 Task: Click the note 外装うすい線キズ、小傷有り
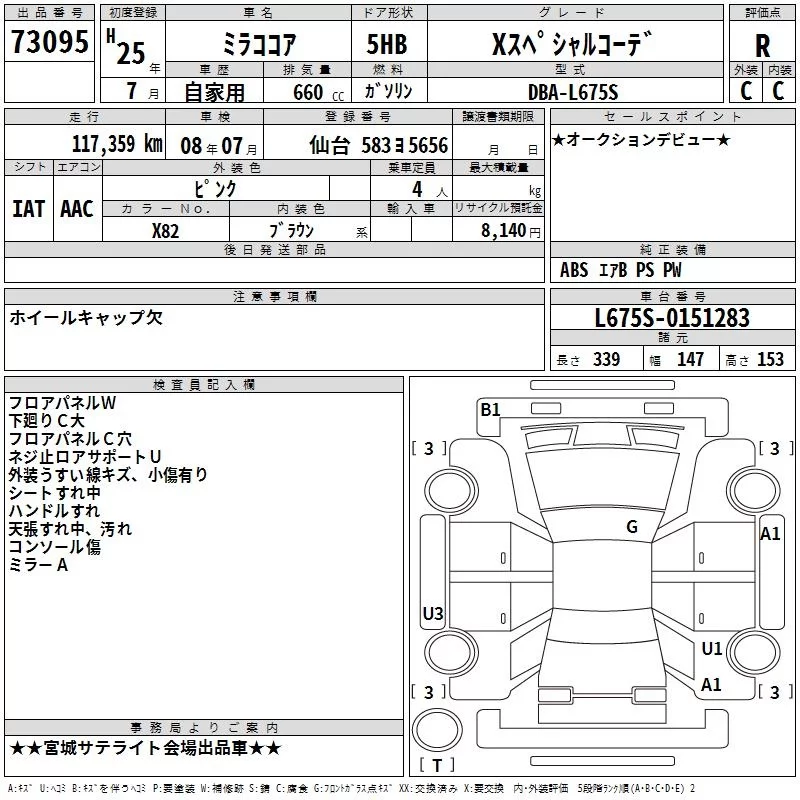pyautogui.click(x=108, y=474)
